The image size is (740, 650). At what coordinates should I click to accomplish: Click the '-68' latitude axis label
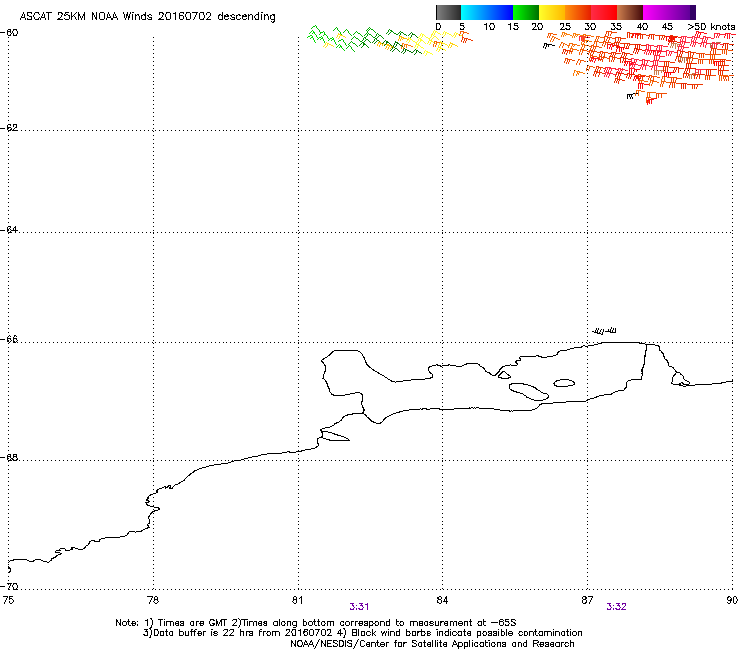(x=9, y=457)
